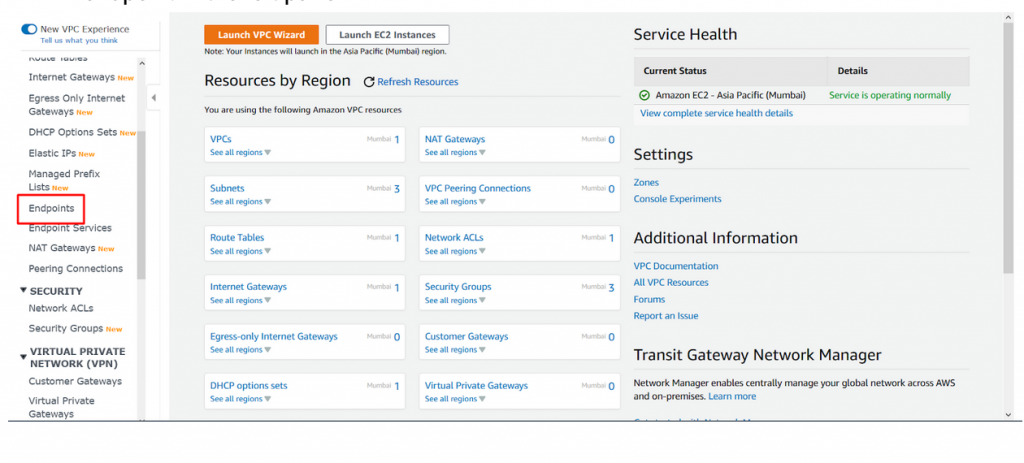Screen dimensions: 1024x463
Task: Click the Refresh Resources circular arrow icon
Action: [369, 82]
